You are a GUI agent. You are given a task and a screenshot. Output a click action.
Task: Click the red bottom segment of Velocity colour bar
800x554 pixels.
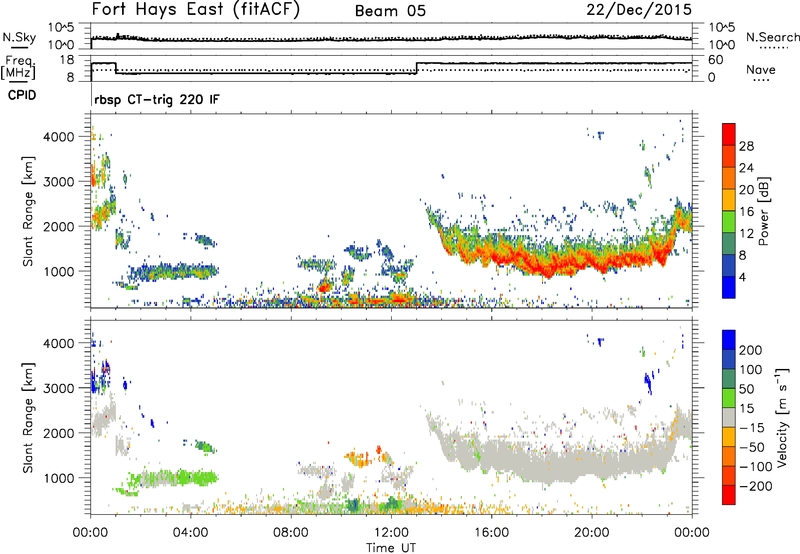(x=729, y=495)
